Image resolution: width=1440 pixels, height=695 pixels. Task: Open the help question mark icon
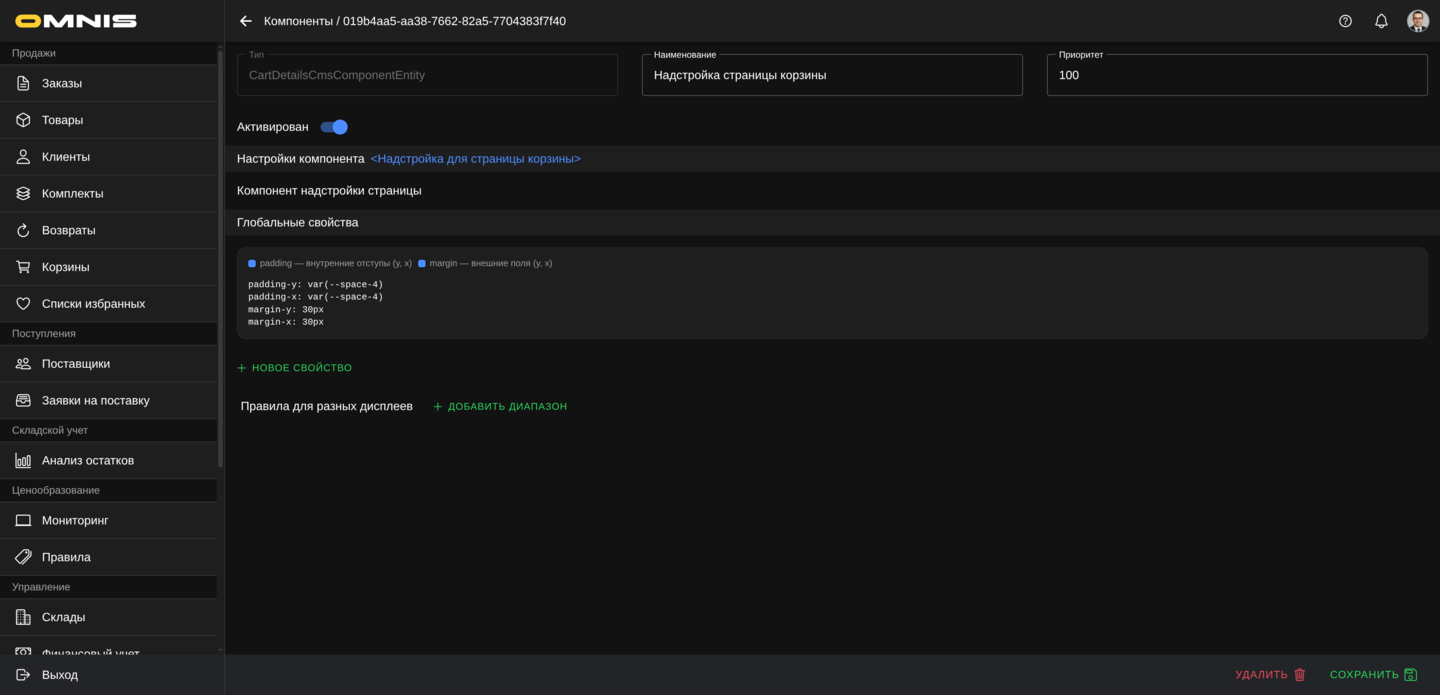(1345, 21)
